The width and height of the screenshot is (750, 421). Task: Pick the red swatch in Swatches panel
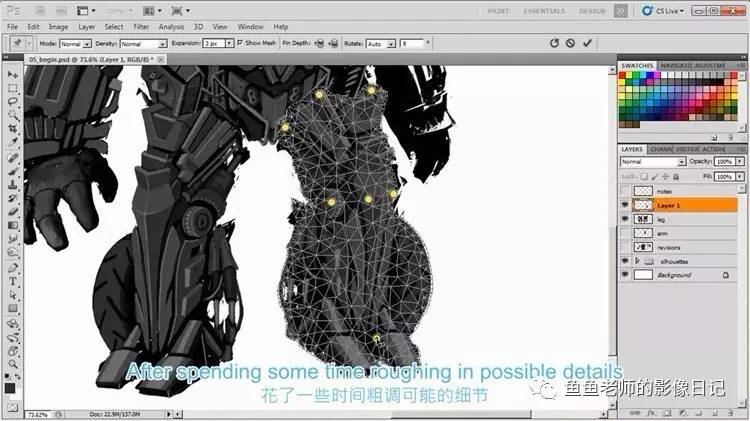pos(623,75)
